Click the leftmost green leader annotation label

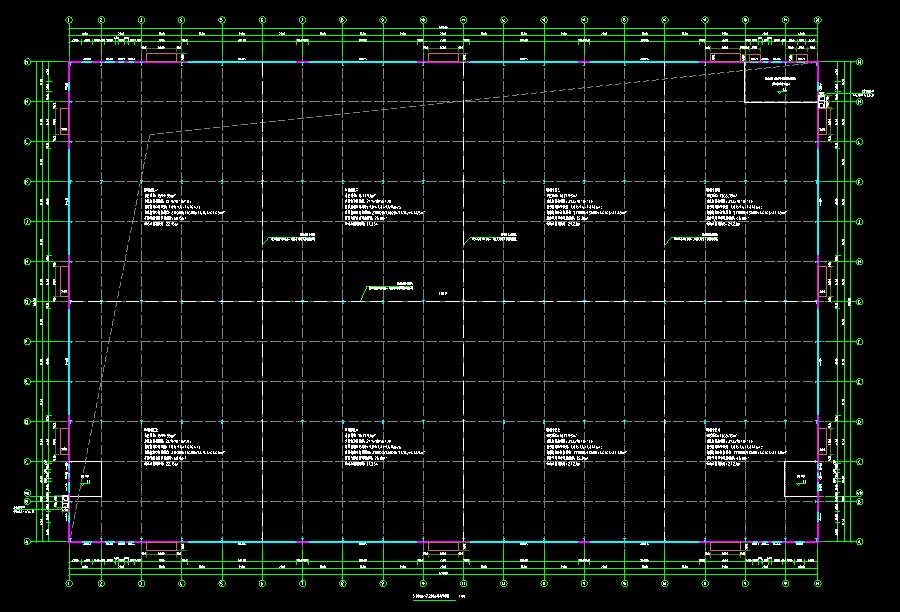pyautogui.click(x=290, y=239)
